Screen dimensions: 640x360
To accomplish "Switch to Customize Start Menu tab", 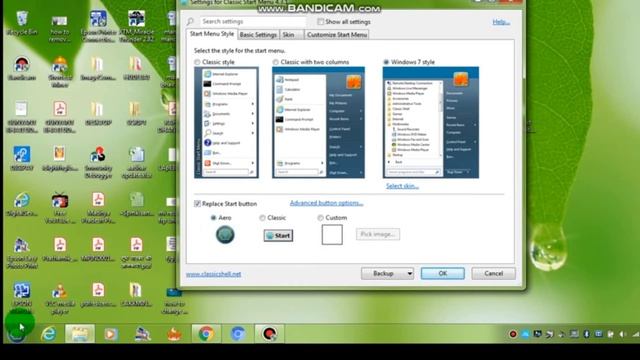I will point(337,35).
